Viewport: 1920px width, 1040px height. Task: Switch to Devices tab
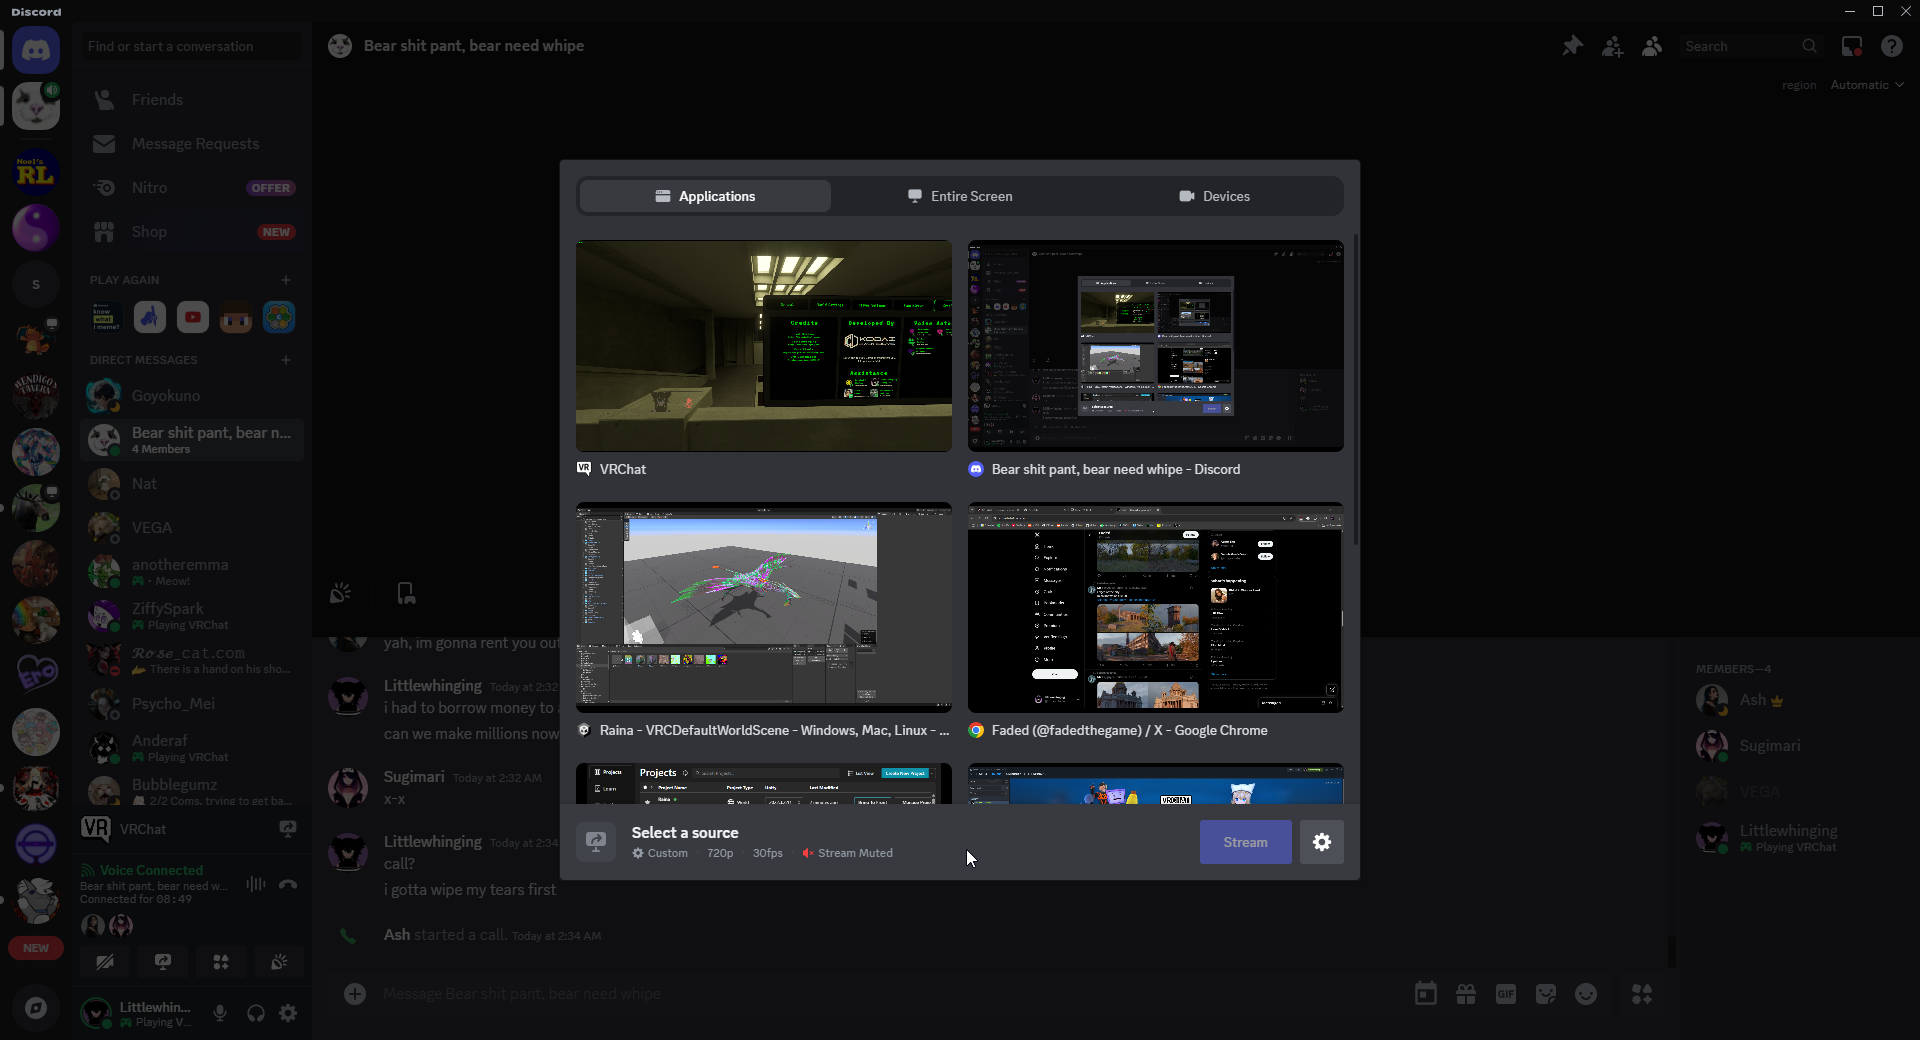click(1214, 196)
